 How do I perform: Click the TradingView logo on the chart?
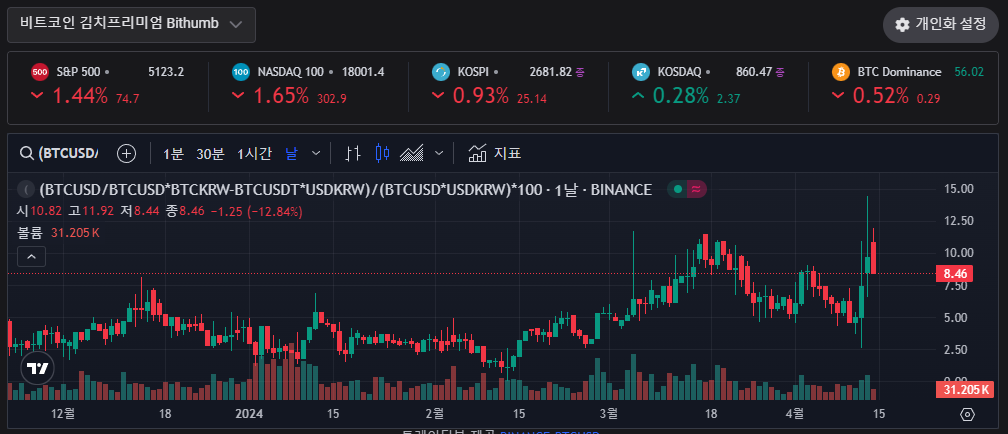click(38, 368)
